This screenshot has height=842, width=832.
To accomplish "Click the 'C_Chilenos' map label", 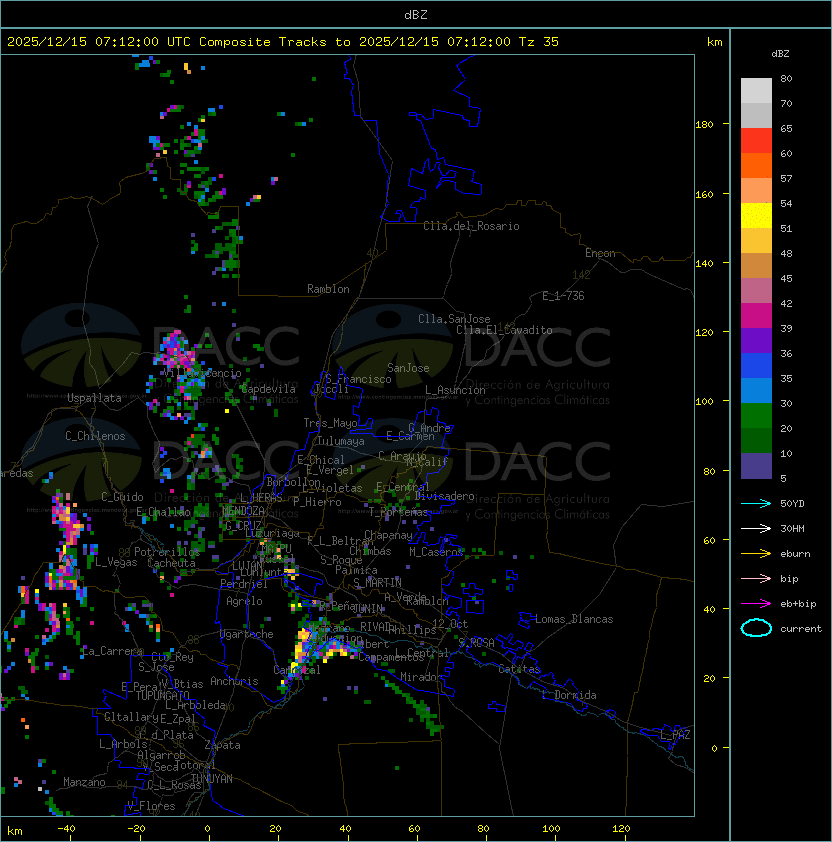I will coord(95,436).
